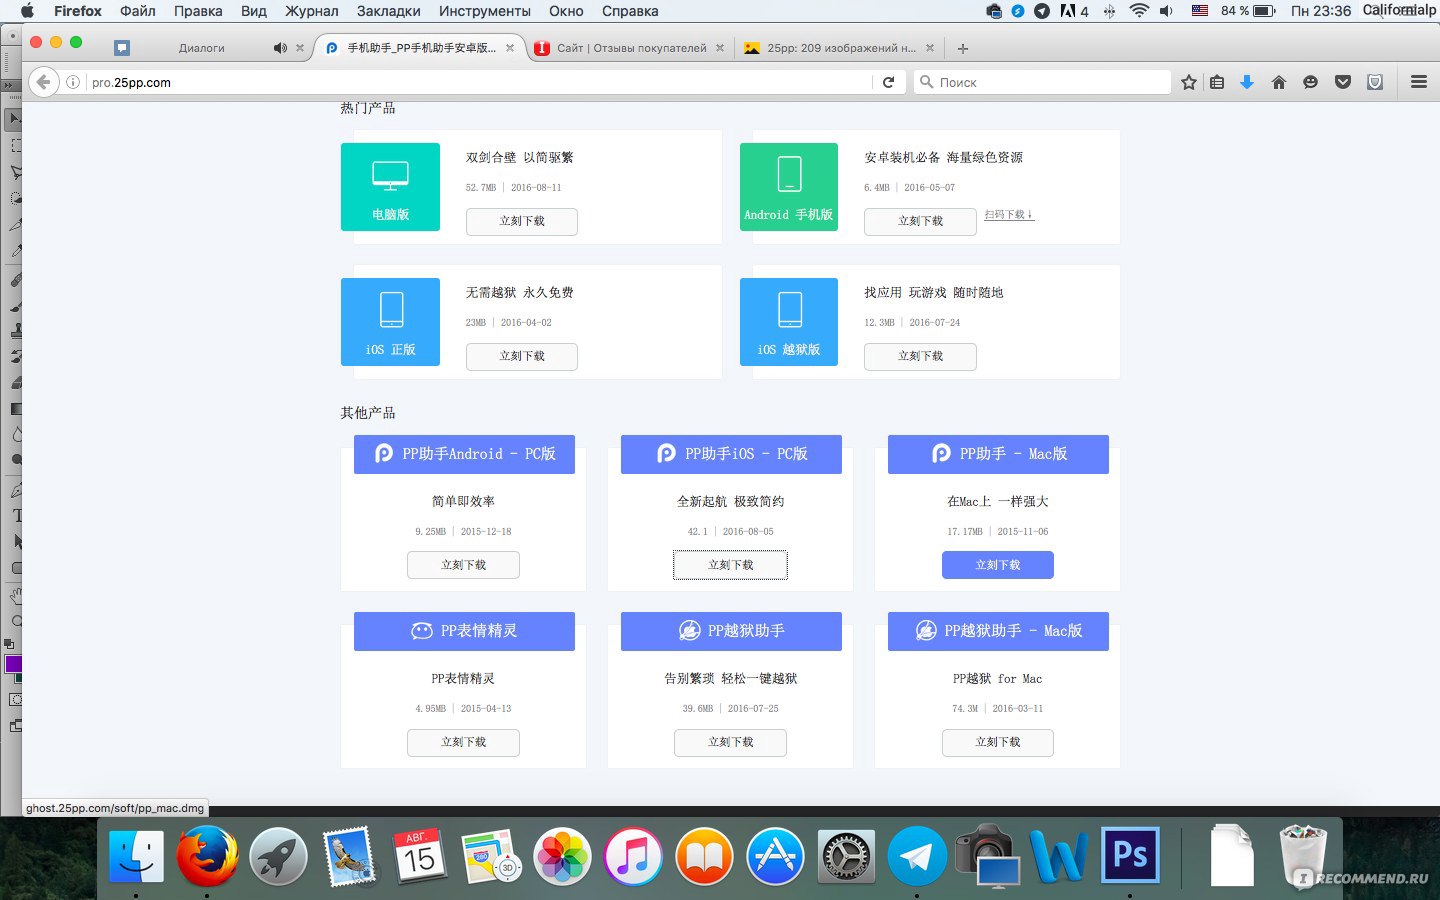Reload the page with the refresh icon

point(888,82)
